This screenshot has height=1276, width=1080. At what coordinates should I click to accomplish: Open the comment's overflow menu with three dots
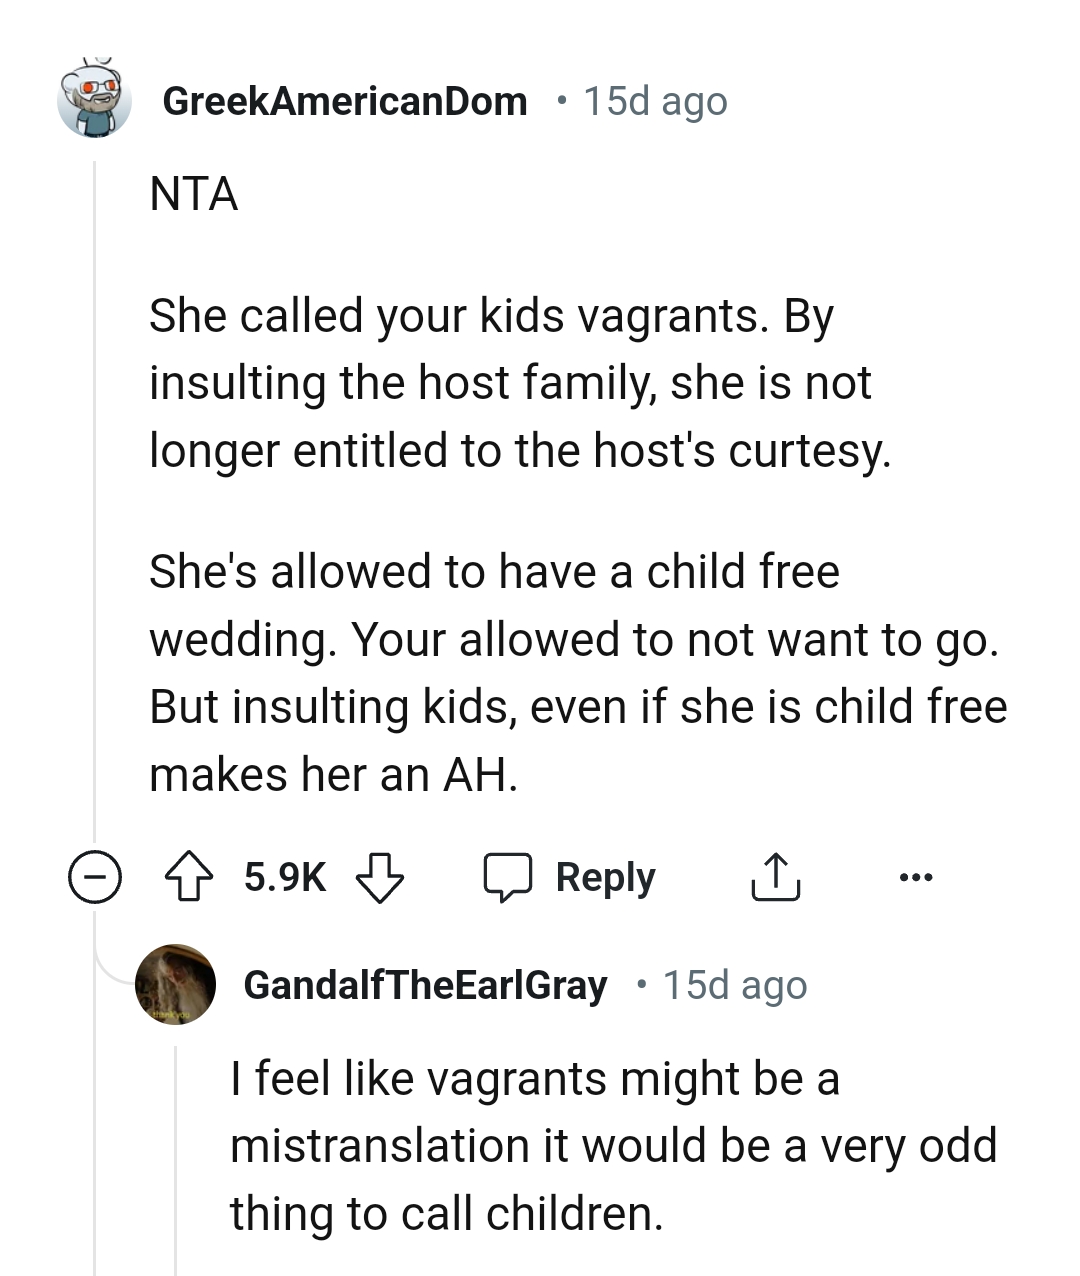(916, 878)
